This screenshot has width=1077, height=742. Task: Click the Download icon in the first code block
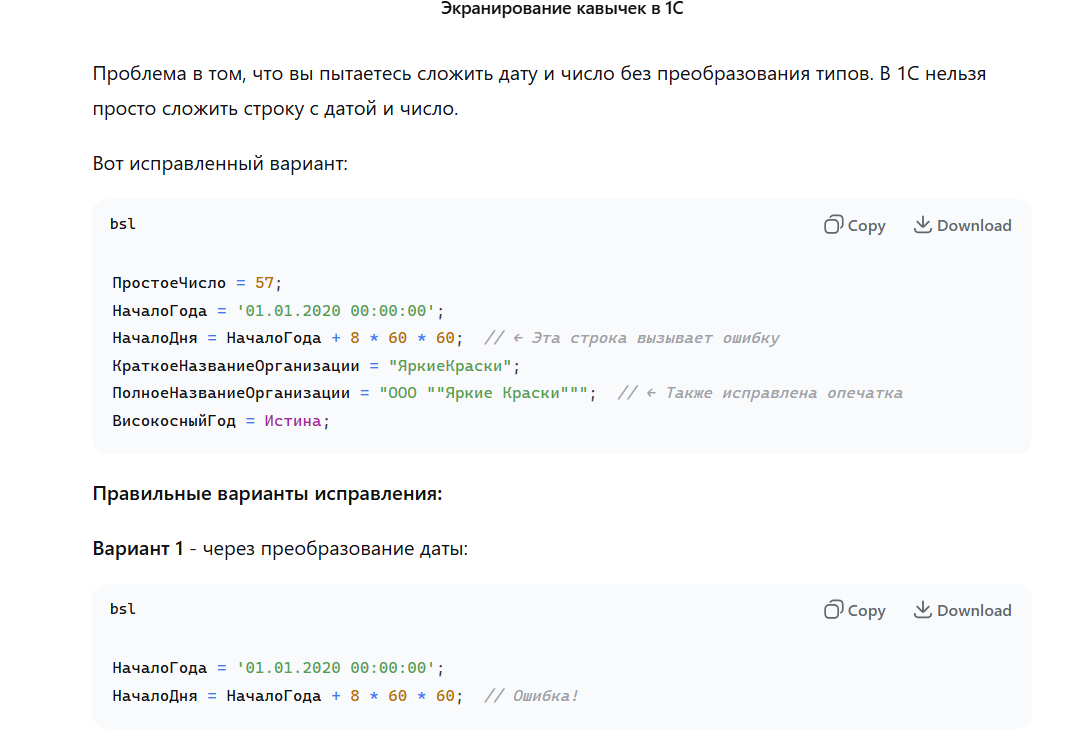922,225
